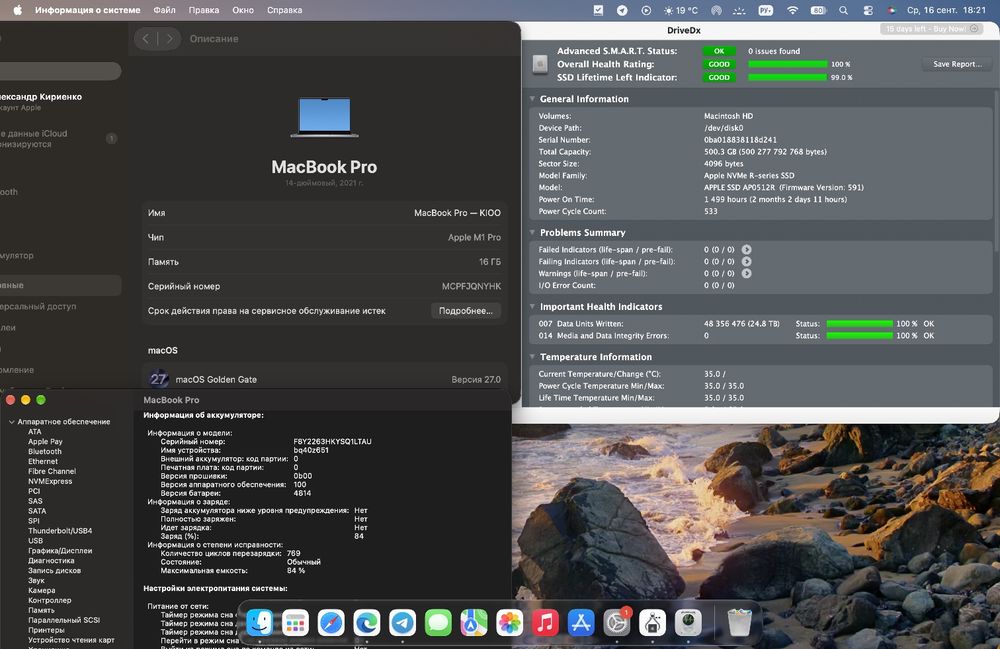
Task: Collapse Important Health Indicators section
Action: coord(533,307)
